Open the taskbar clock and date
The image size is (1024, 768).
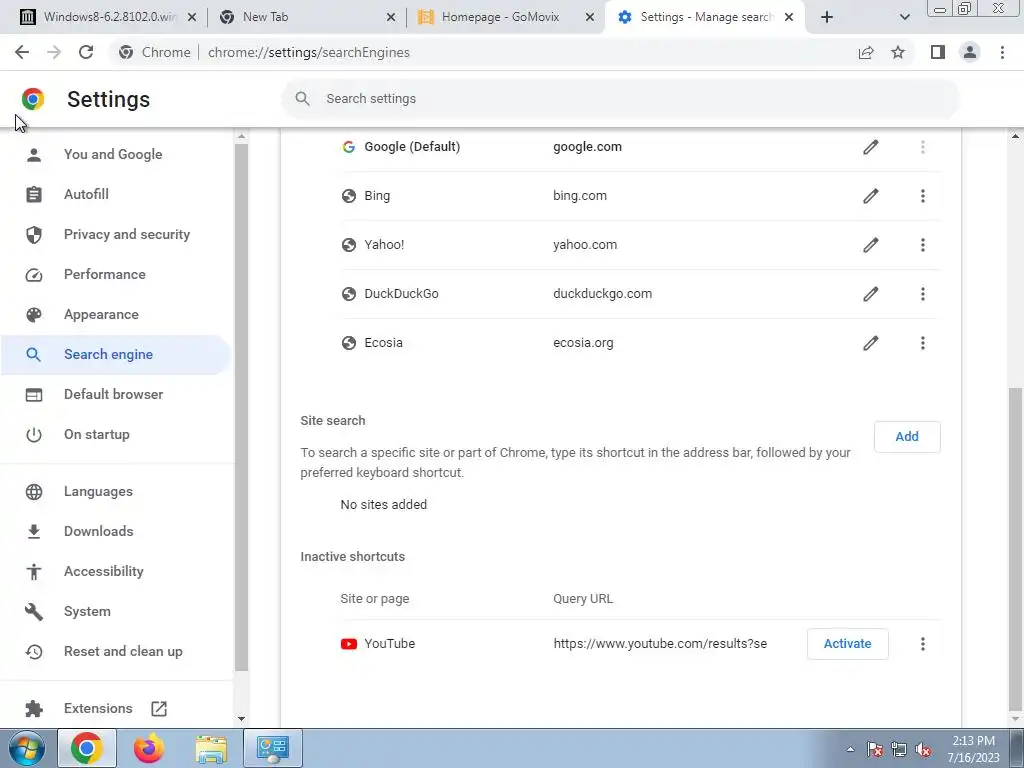[974, 749]
